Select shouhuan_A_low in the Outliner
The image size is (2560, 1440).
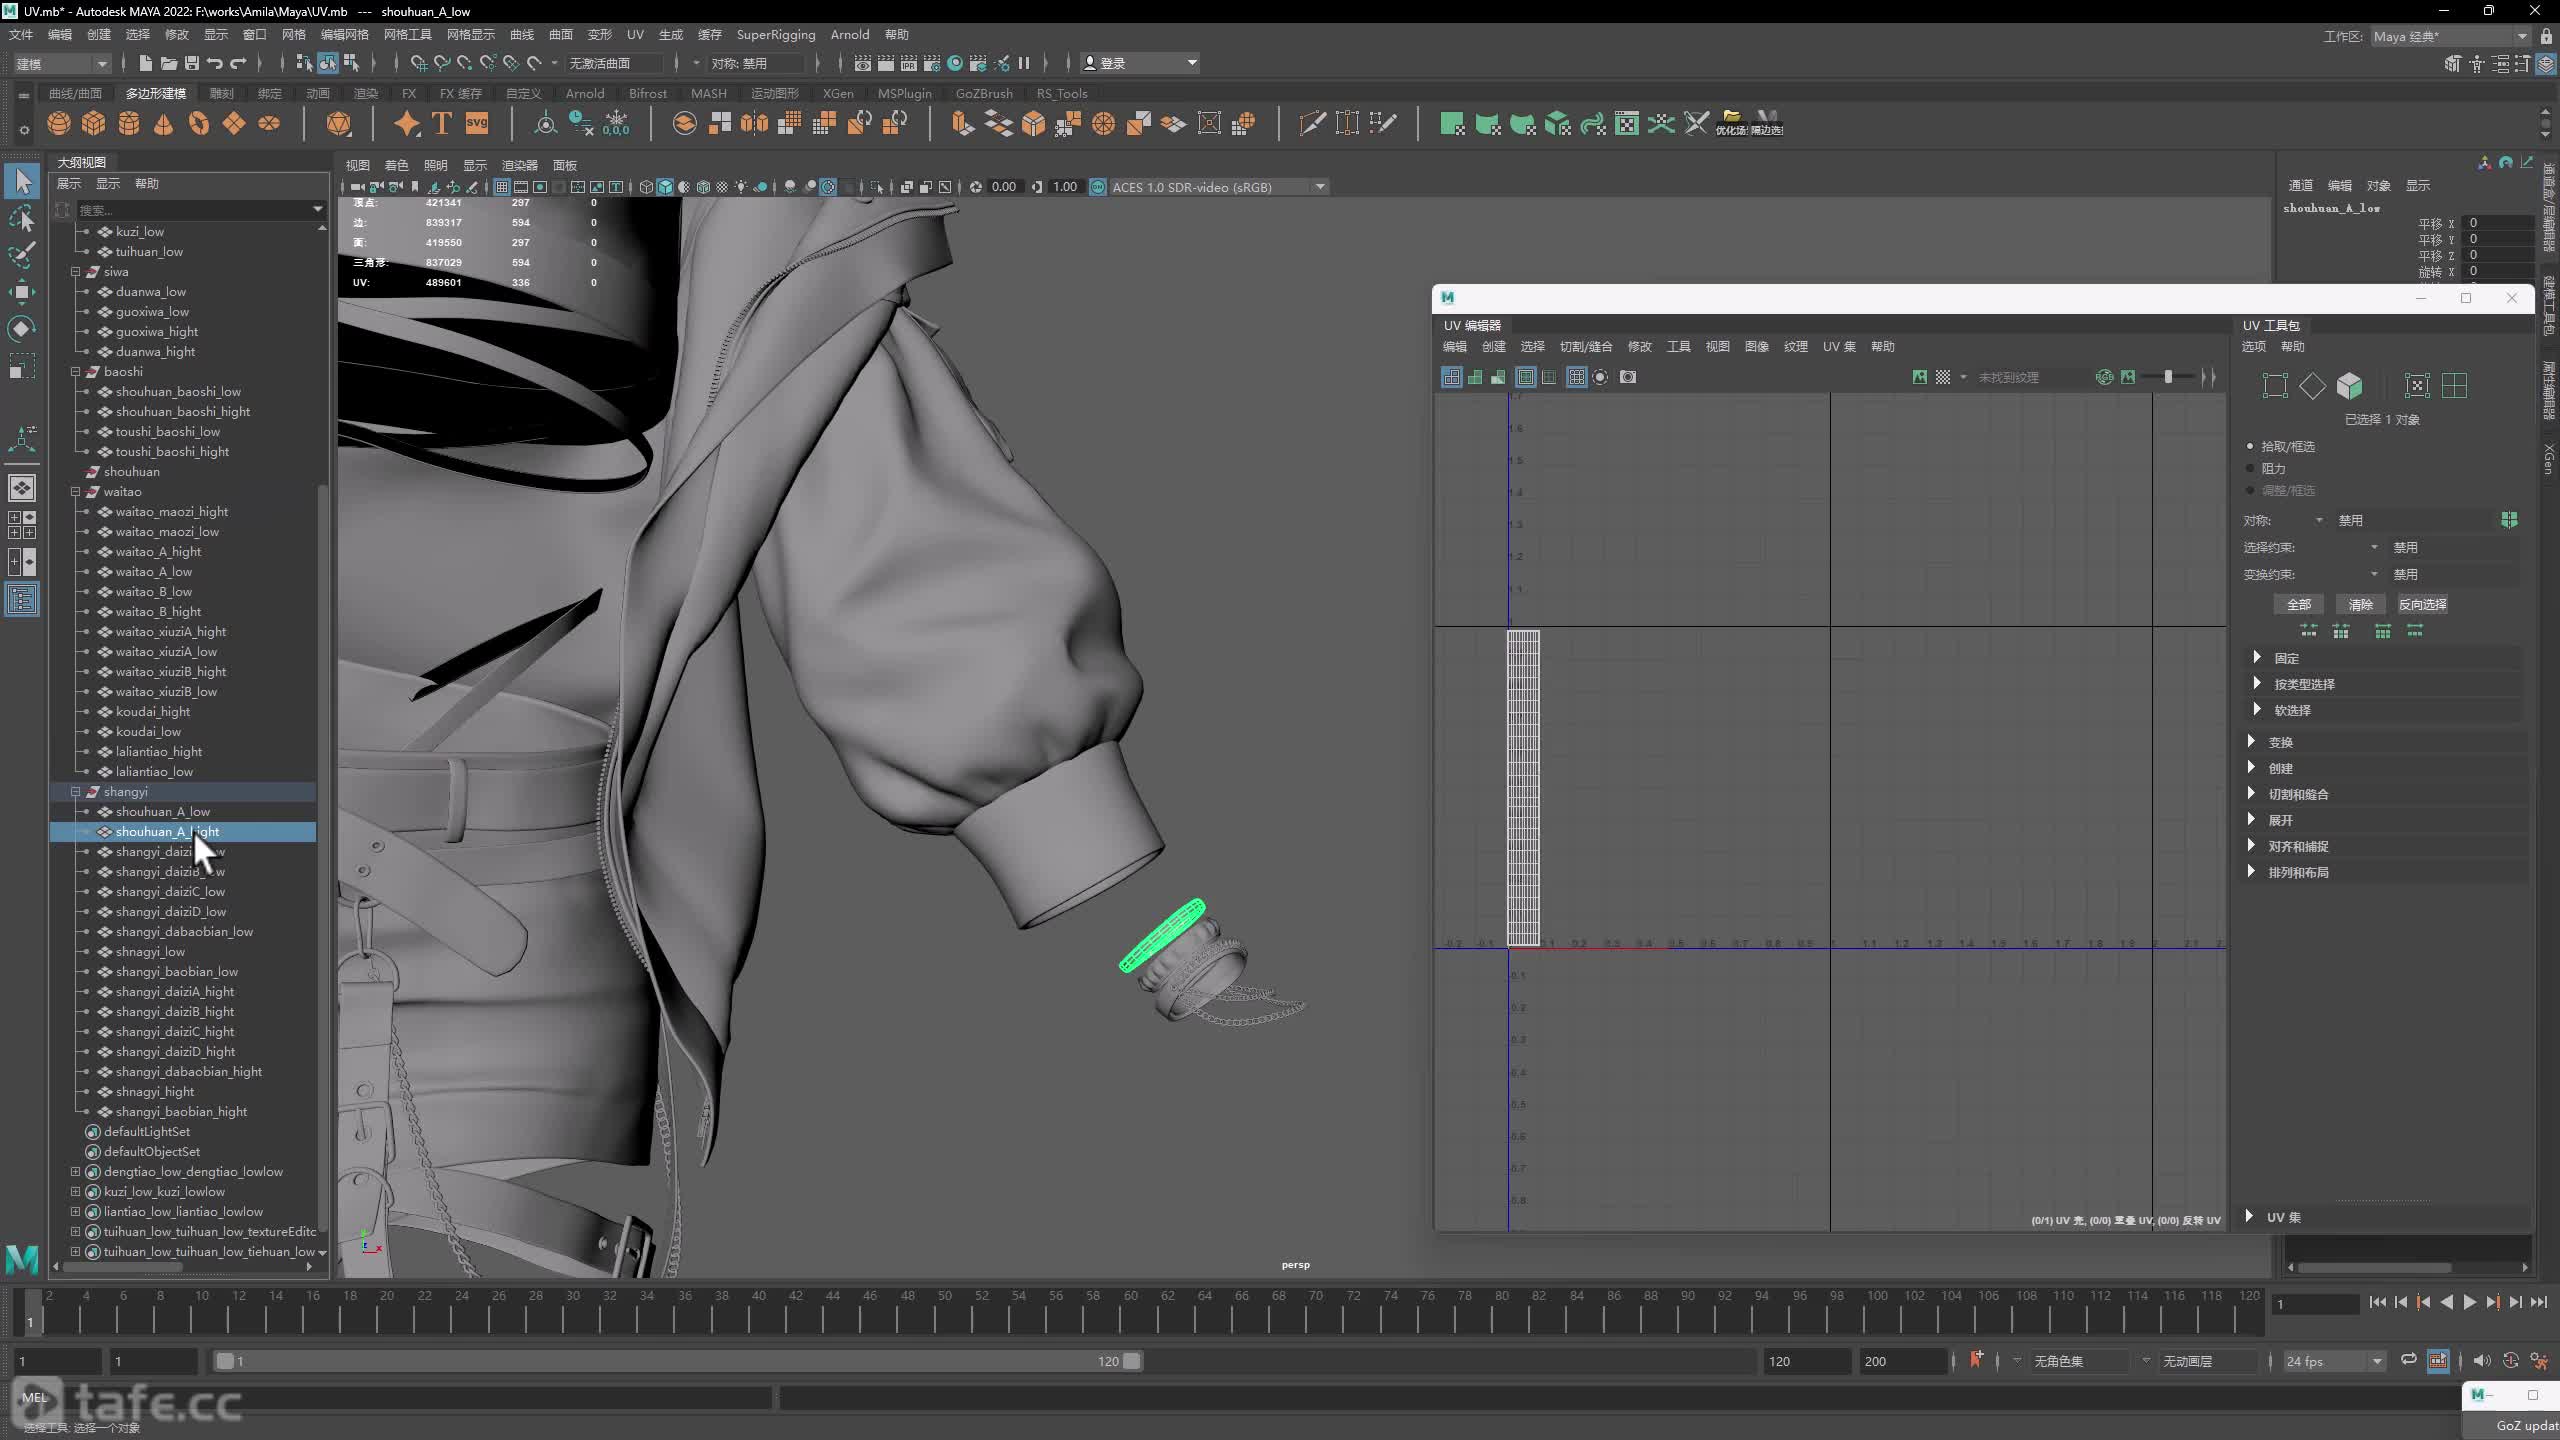[163, 811]
